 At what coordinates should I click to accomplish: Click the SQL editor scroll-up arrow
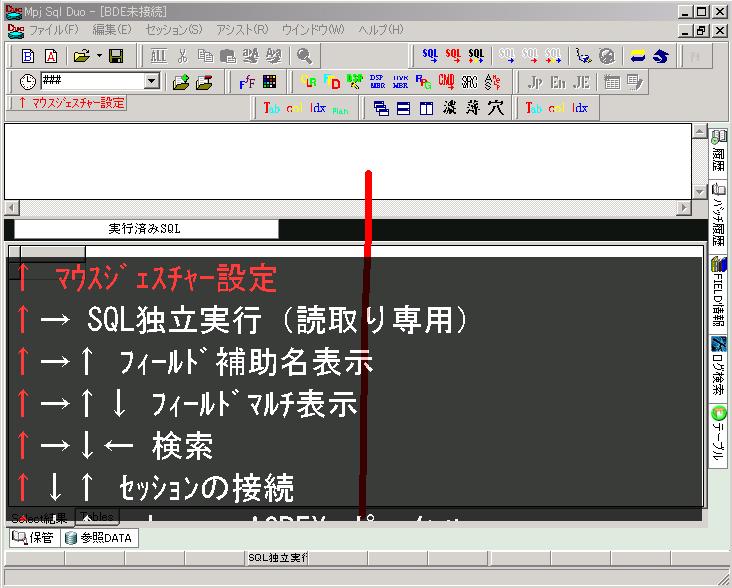click(699, 131)
